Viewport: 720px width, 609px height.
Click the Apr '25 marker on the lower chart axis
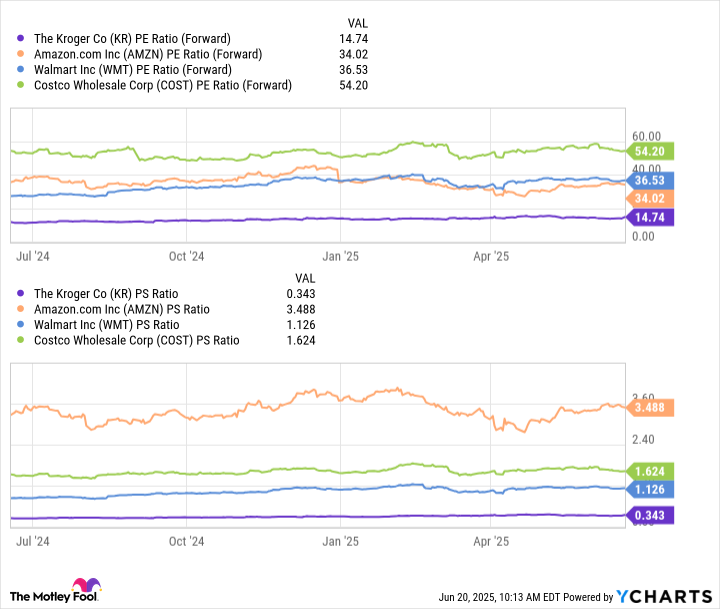click(x=490, y=541)
